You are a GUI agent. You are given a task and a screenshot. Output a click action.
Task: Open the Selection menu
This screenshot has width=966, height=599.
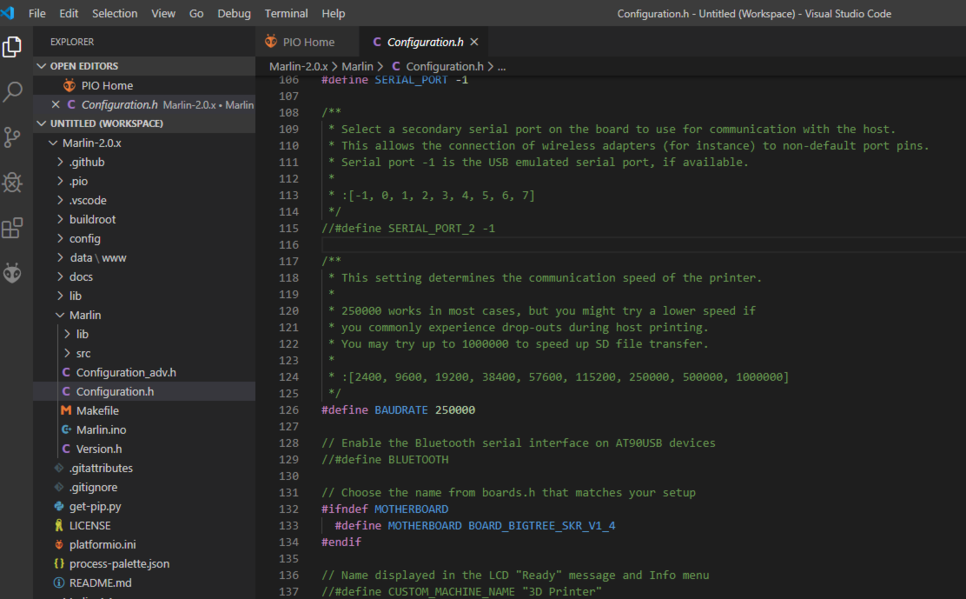tap(115, 14)
